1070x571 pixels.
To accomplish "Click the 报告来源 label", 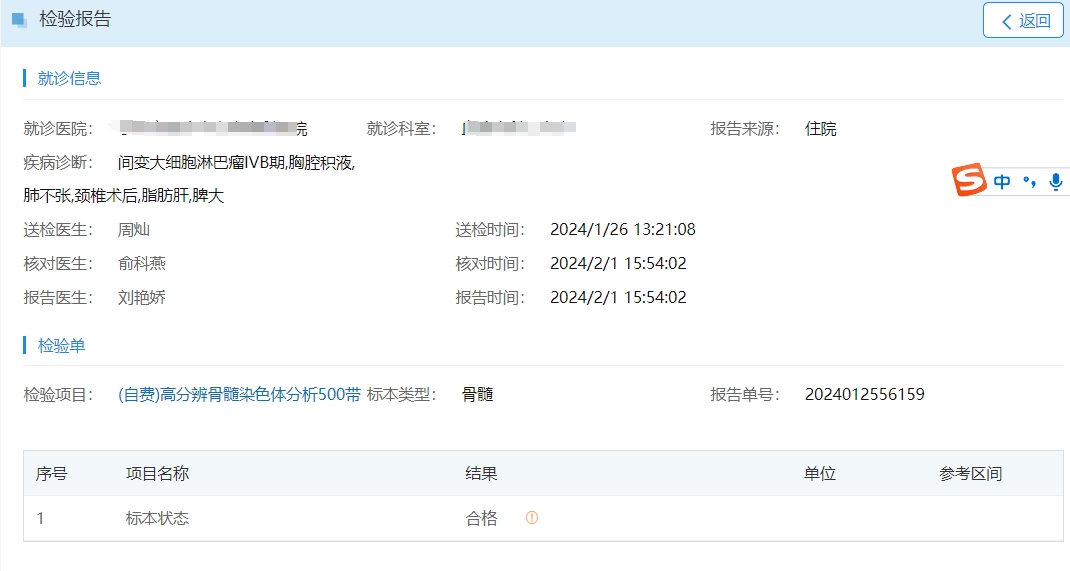I will coord(745,128).
